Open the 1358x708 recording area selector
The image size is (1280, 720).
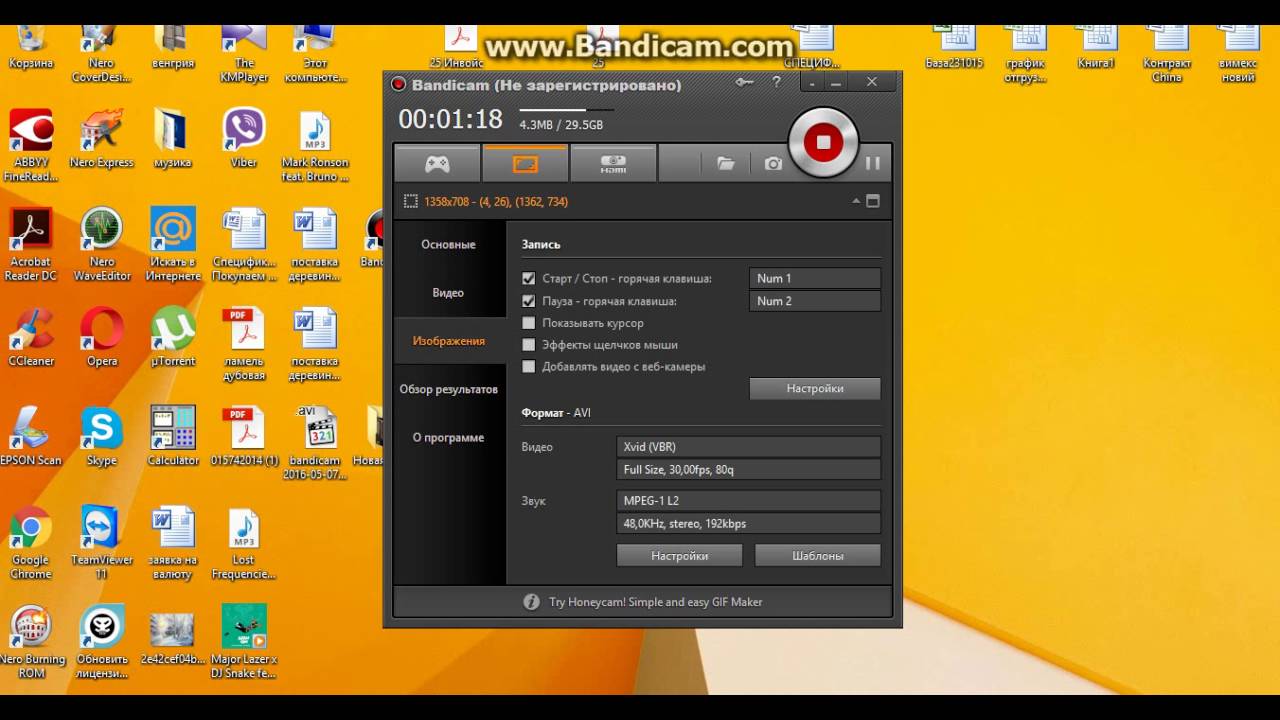click(486, 202)
